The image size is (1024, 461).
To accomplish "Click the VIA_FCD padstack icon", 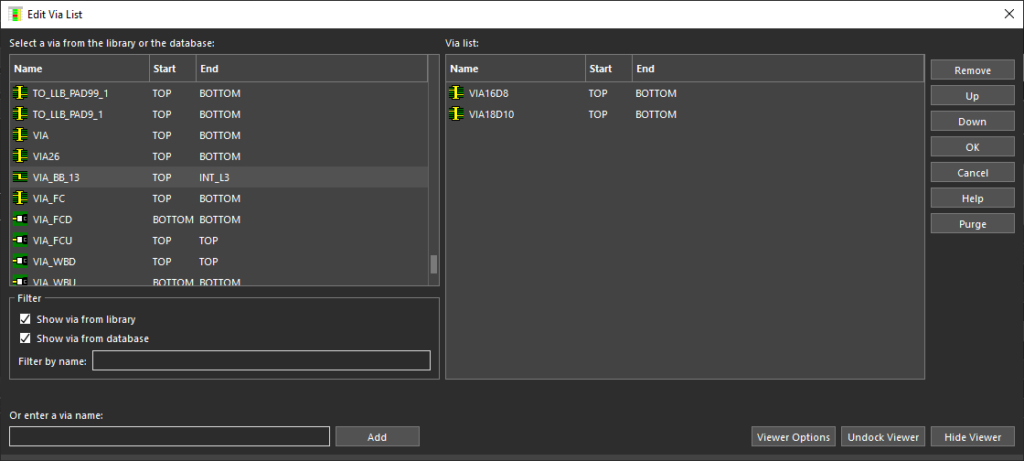I will [19, 219].
